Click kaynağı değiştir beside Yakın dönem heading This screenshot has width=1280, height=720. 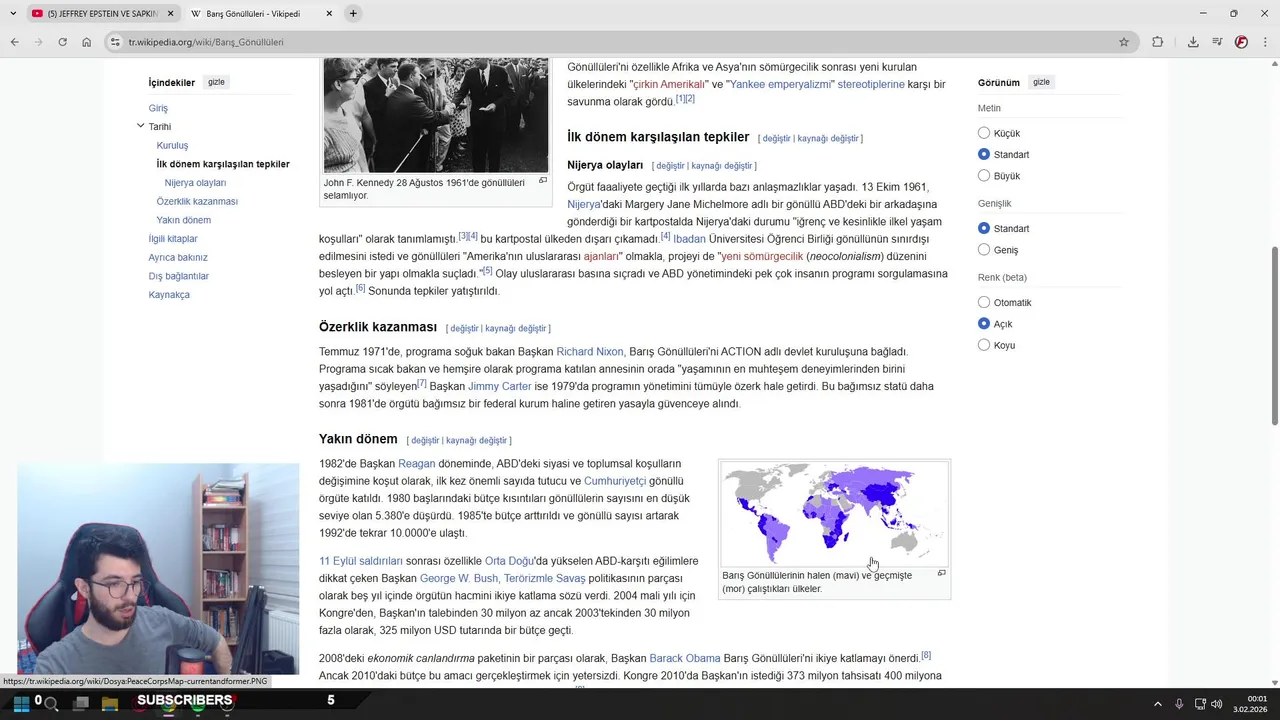tap(476, 440)
